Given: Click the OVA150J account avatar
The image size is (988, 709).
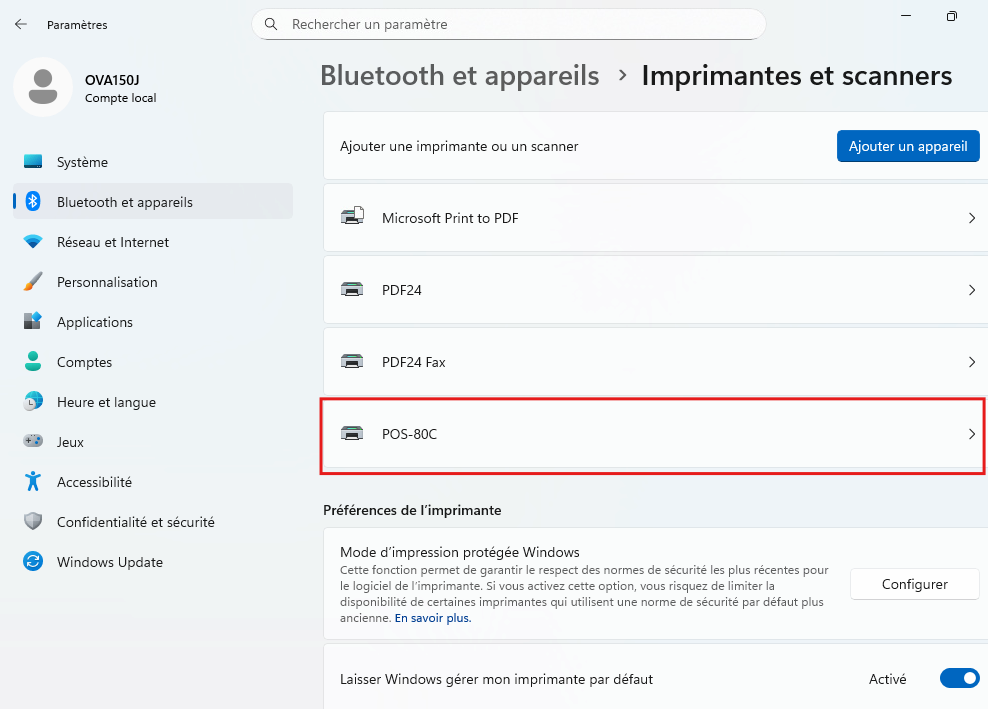Looking at the screenshot, I should [42, 87].
